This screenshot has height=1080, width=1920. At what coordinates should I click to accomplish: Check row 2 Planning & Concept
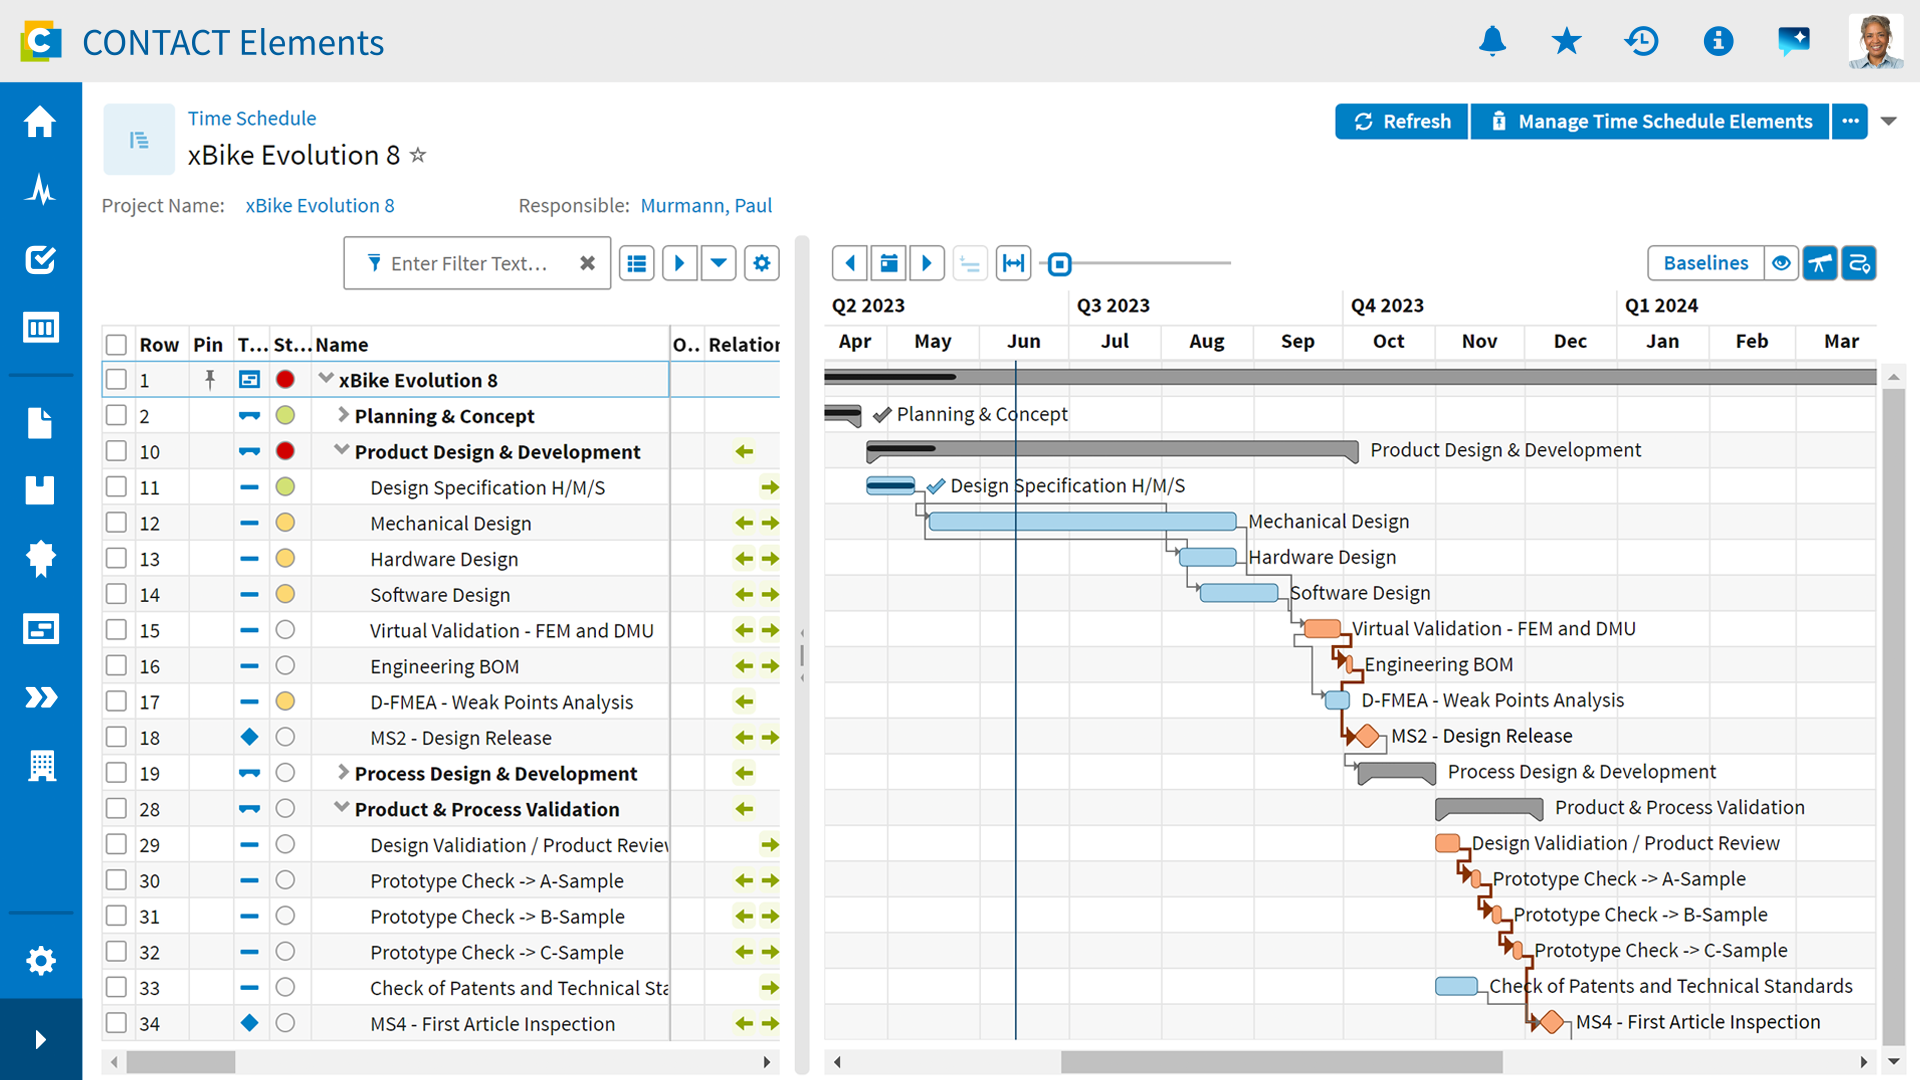point(116,415)
